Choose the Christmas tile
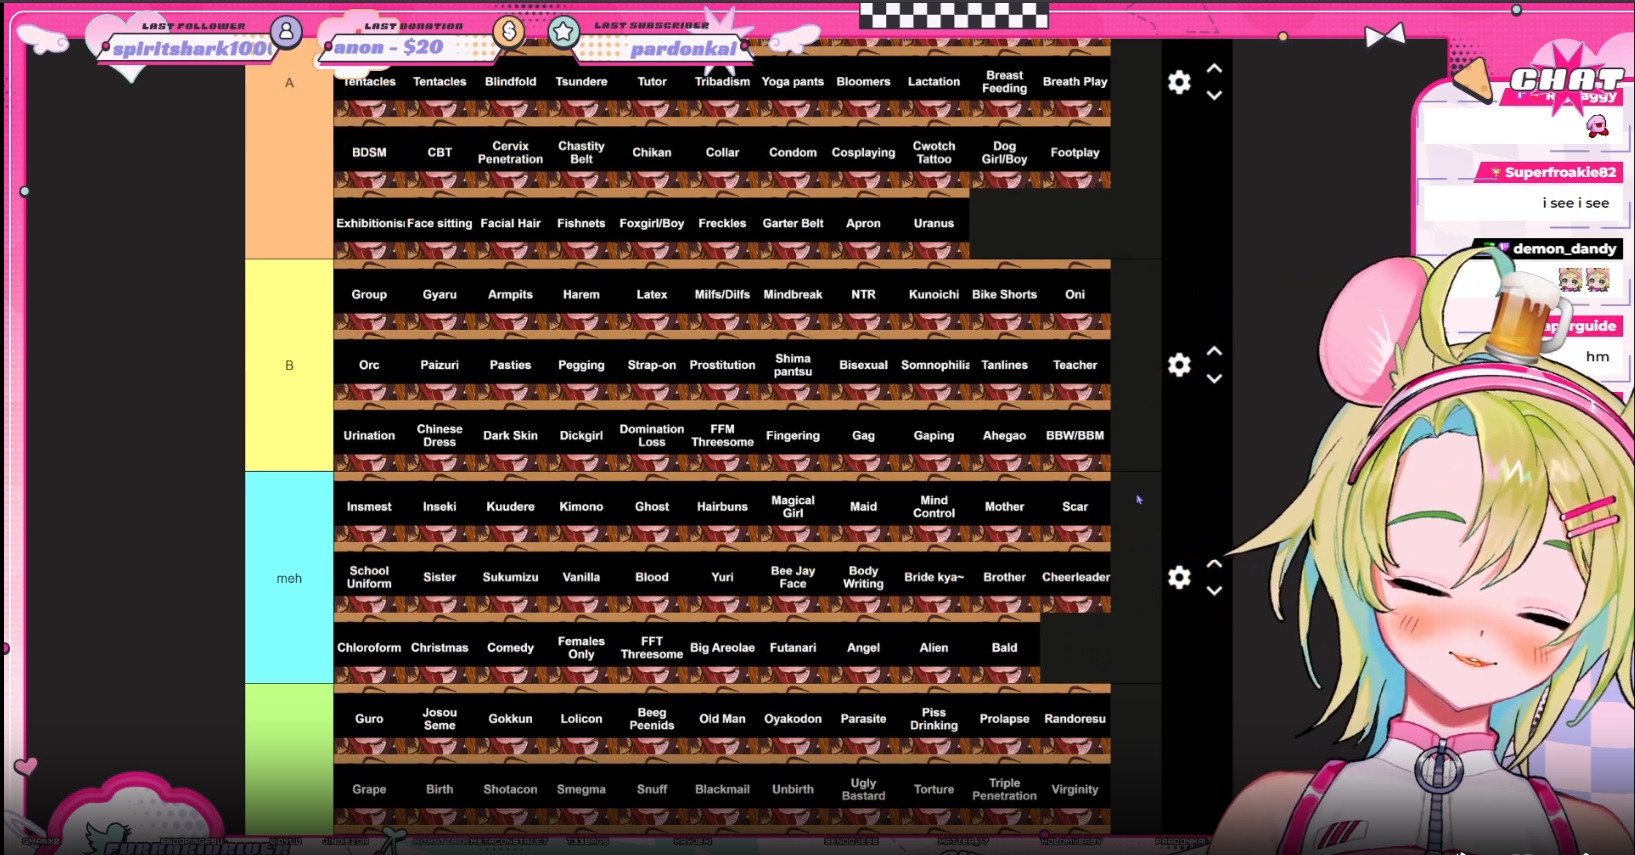This screenshot has width=1635, height=855. (x=440, y=648)
